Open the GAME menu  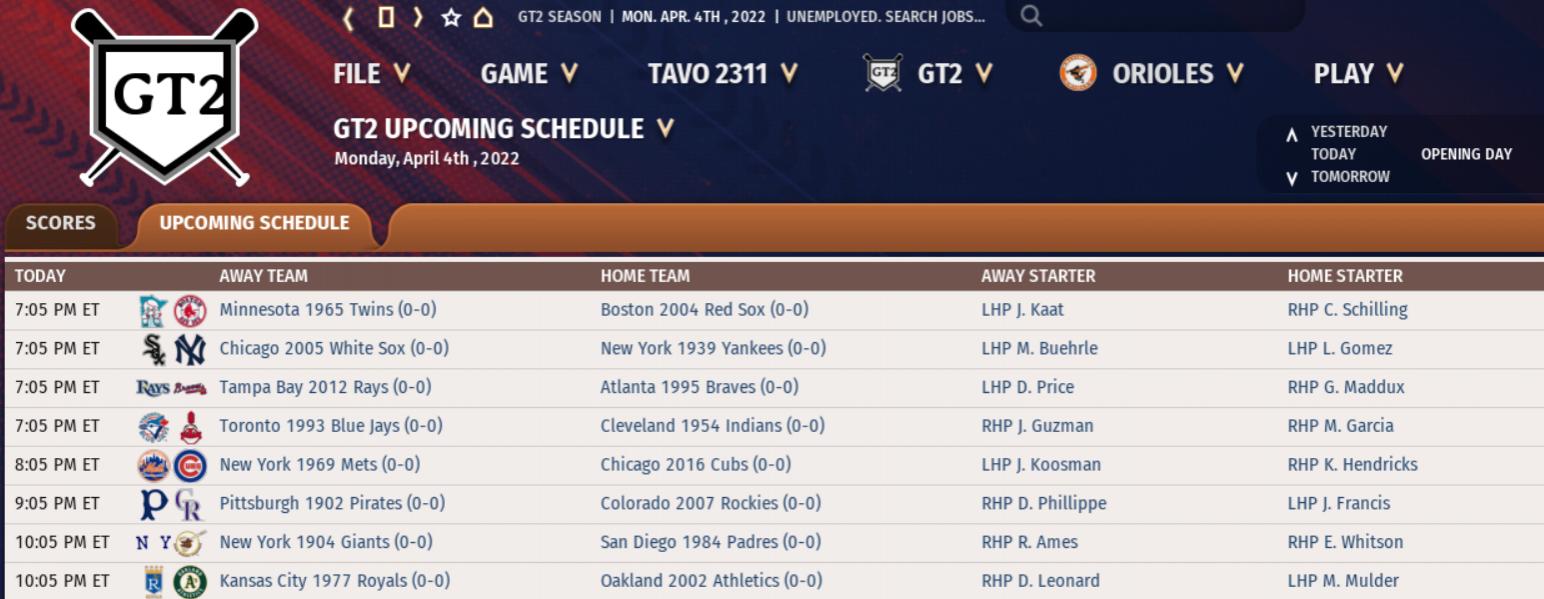(529, 74)
